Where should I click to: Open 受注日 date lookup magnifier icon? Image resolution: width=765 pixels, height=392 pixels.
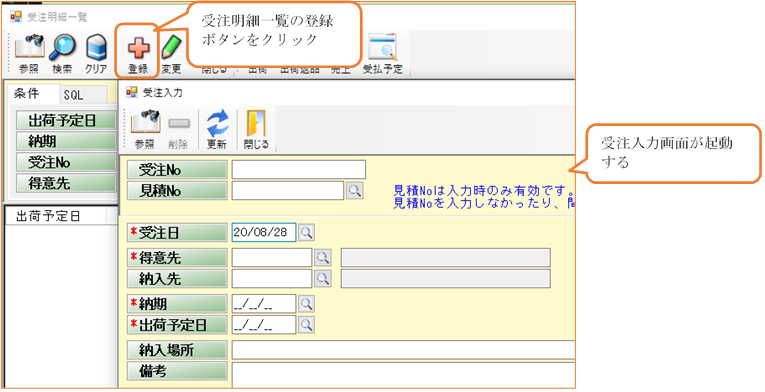(x=306, y=233)
